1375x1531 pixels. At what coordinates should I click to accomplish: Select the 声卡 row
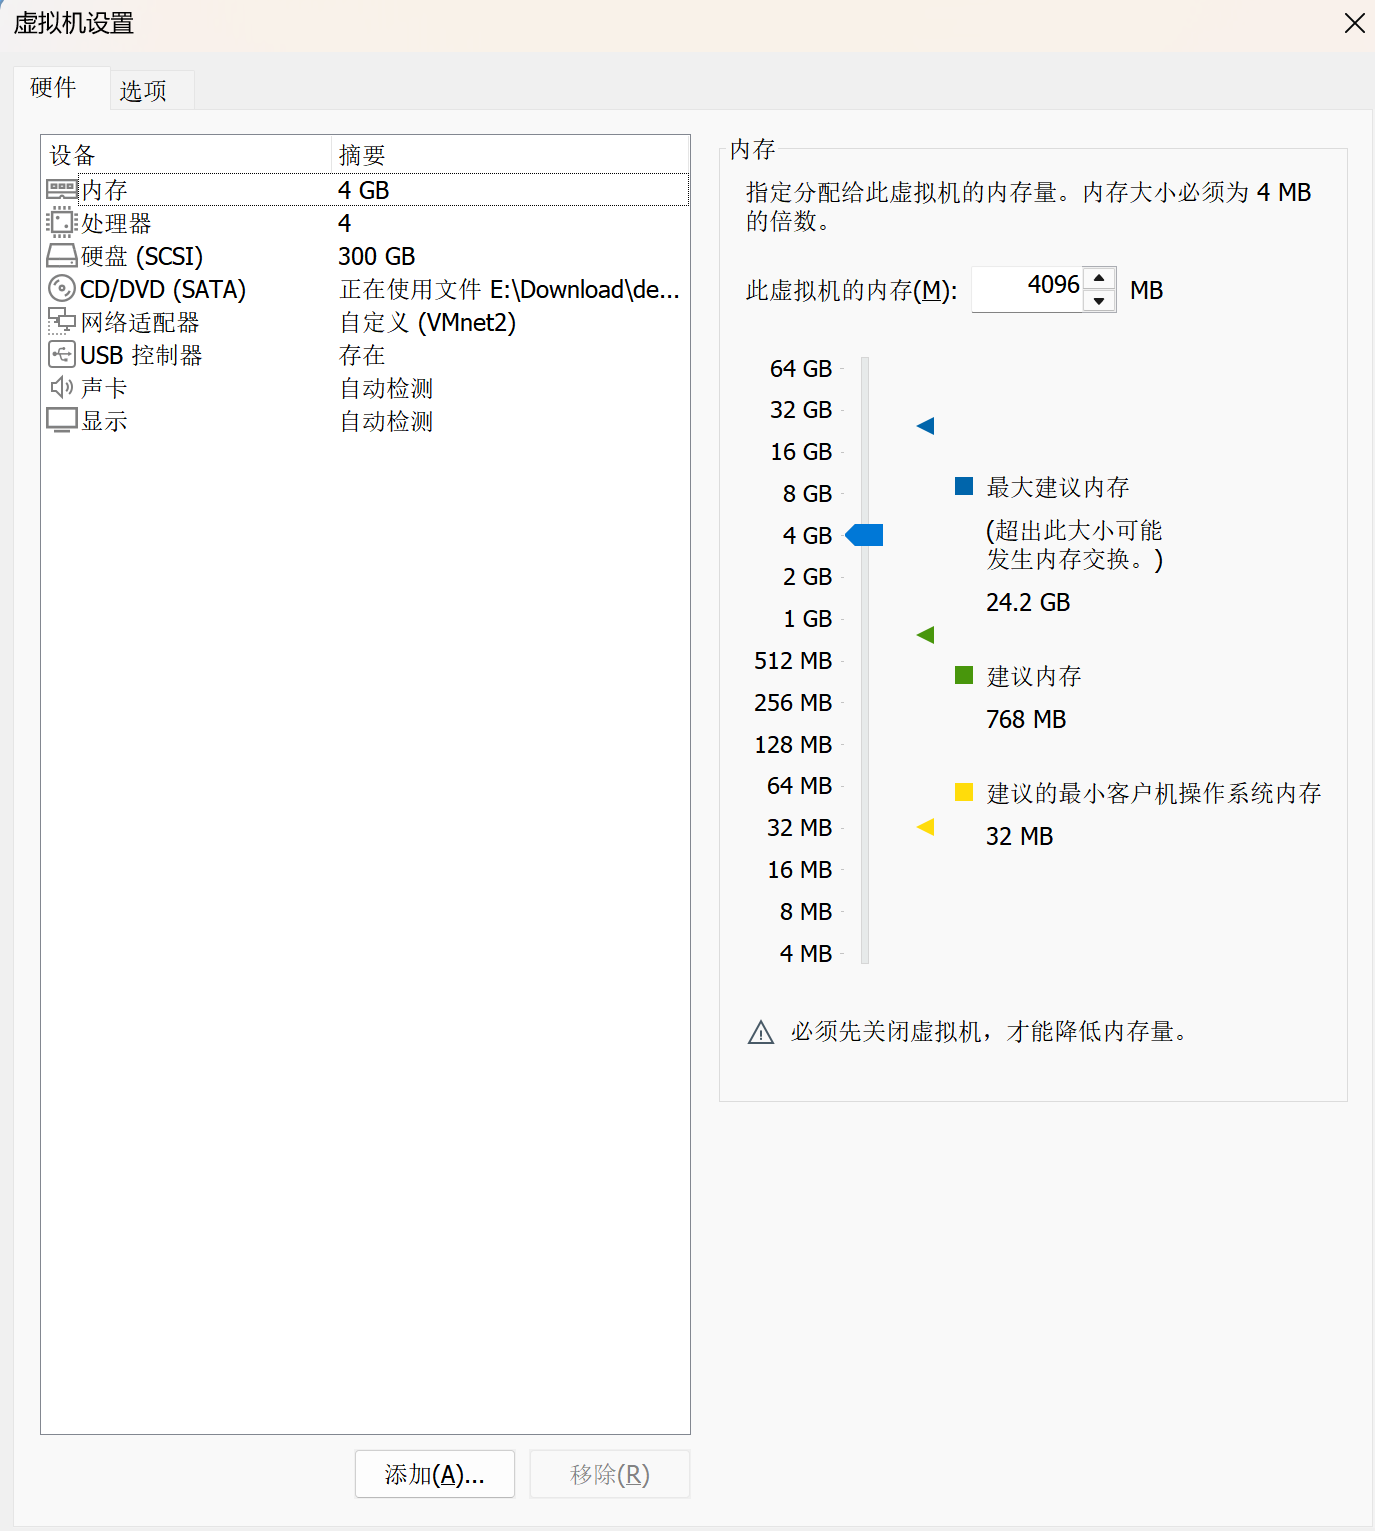pos(366,388)
